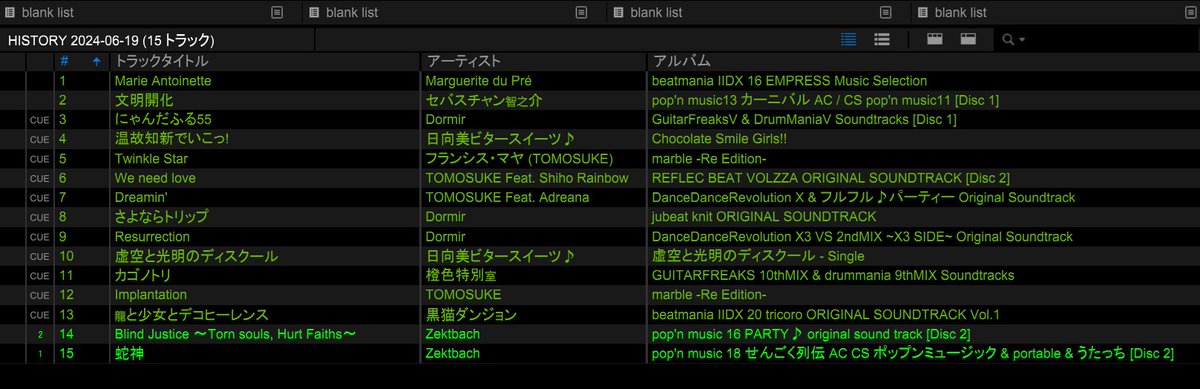Click the CUE marker on Dreamin' row

tap(40, 198)
